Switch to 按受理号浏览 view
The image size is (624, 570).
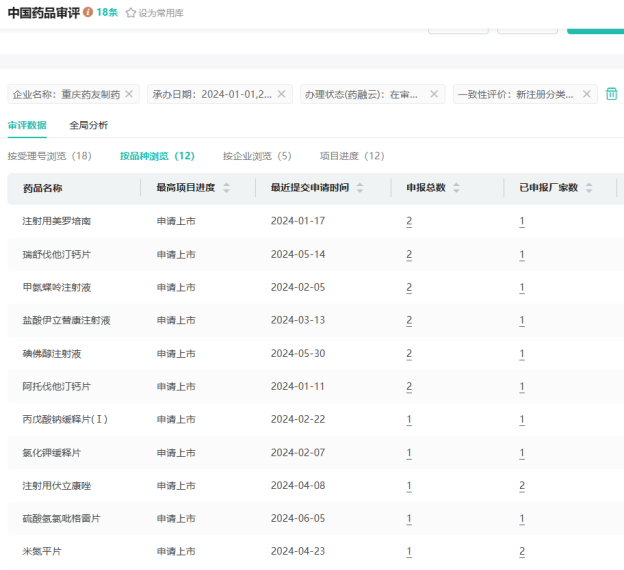pos(49,156)
